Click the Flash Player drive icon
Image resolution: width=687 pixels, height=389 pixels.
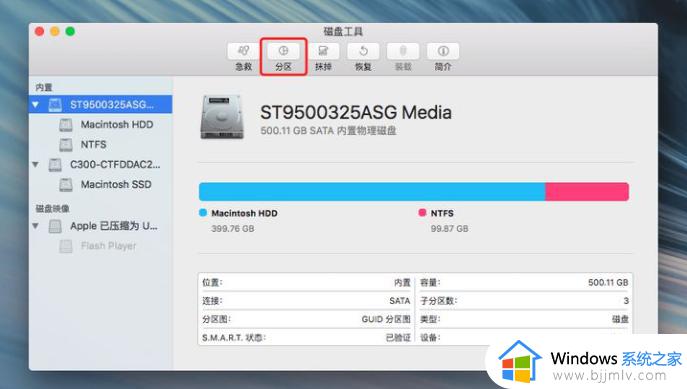coord(66,246)
